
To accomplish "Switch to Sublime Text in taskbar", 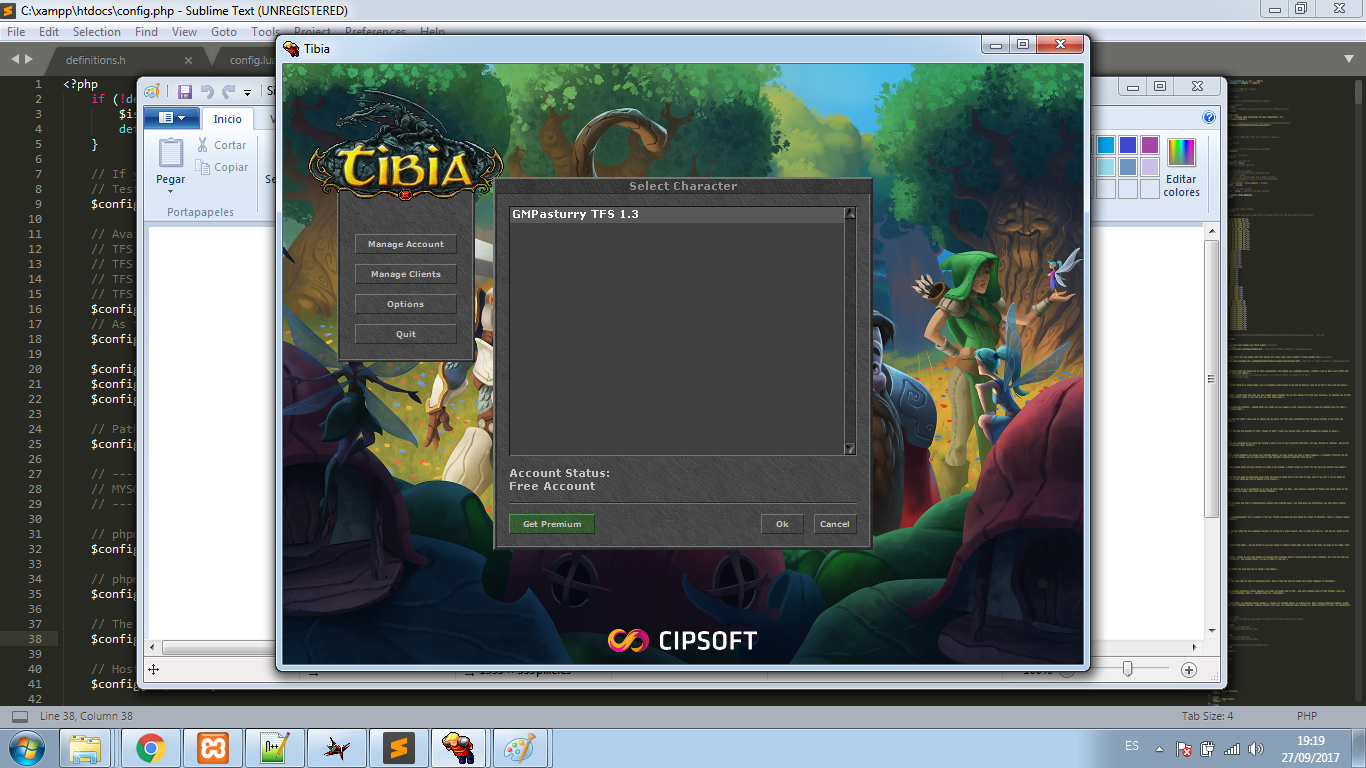I will coord(399,748).
